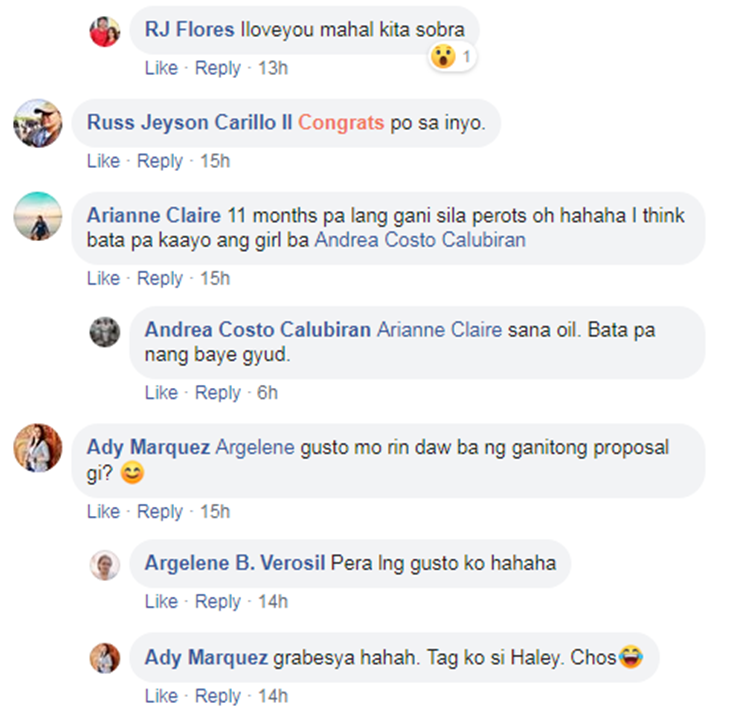
Task: Open Russ Jeyson Carillo II avatar
Action: tap(38, 123)
